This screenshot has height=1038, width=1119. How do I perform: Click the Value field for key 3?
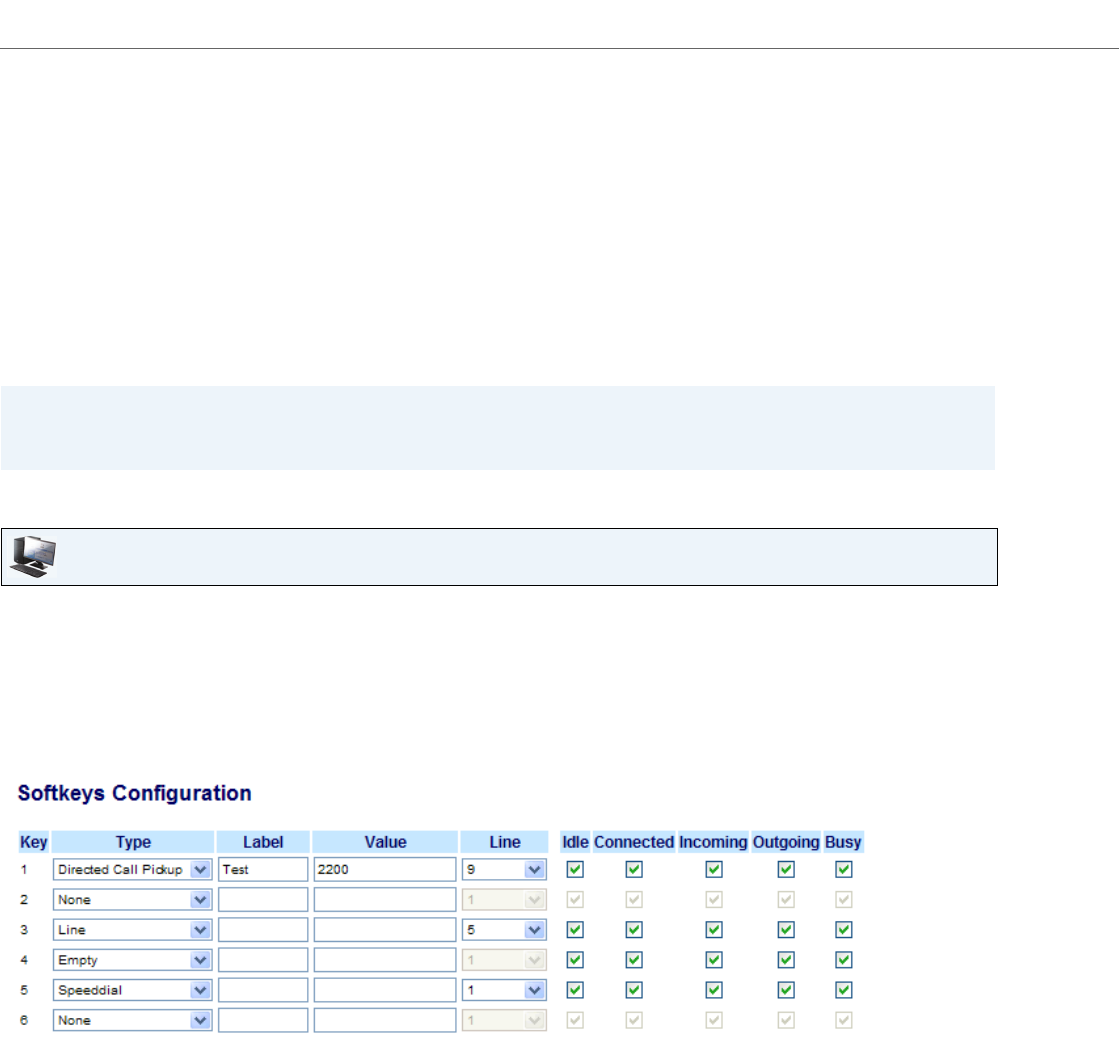(x=384, y=930)
